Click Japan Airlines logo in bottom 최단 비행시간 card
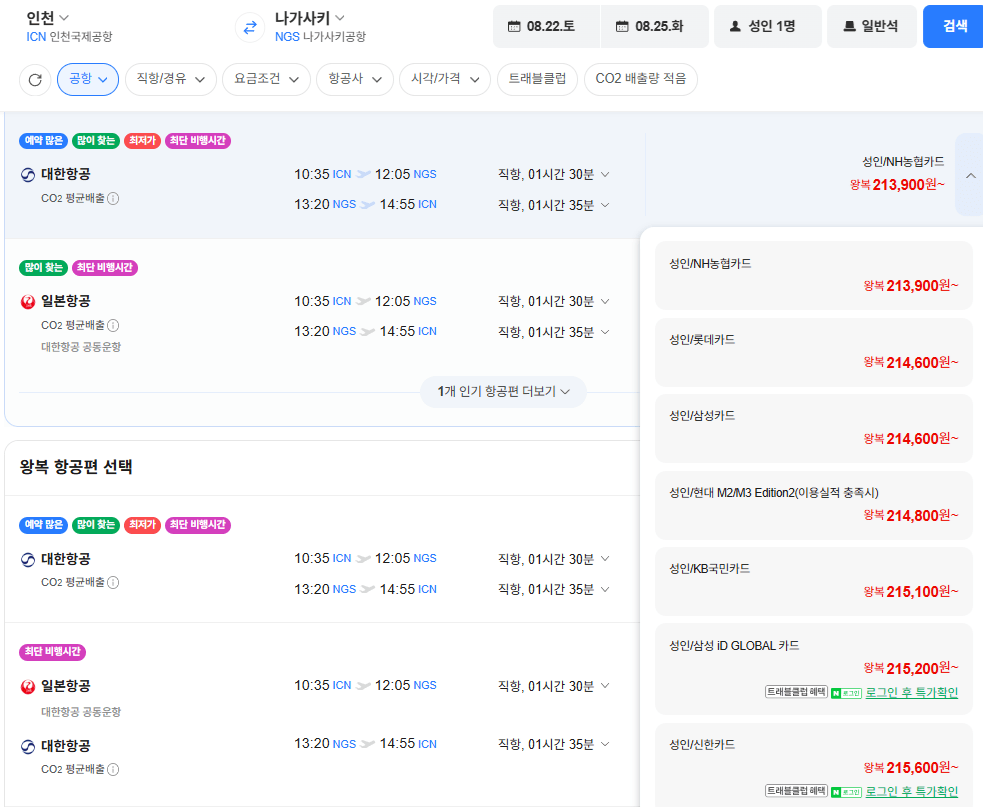983x807 pixels. [28, 687]
